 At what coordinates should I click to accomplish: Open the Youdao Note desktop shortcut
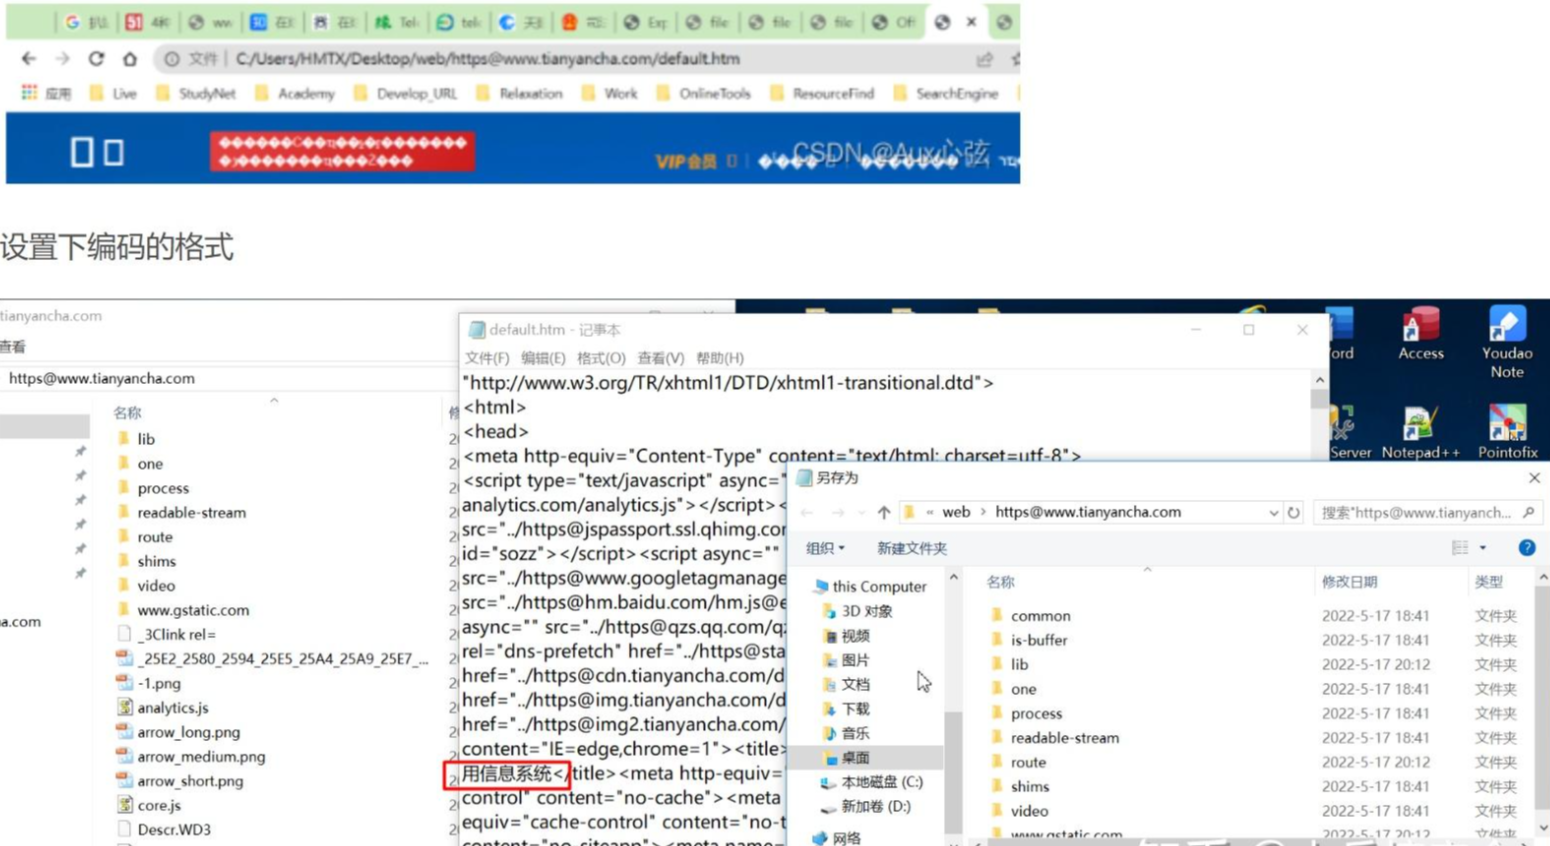pyautogui.click(x=1507, y=342)
